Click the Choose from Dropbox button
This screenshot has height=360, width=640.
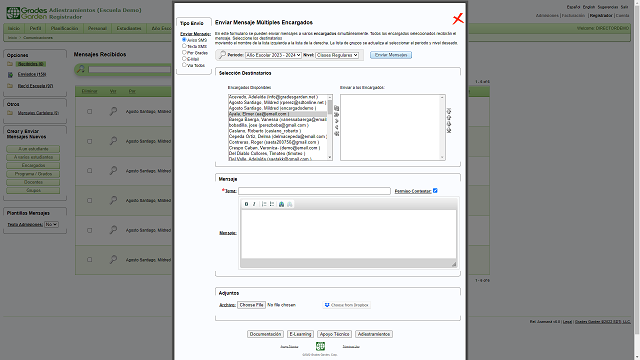click(x=347, y=305)
